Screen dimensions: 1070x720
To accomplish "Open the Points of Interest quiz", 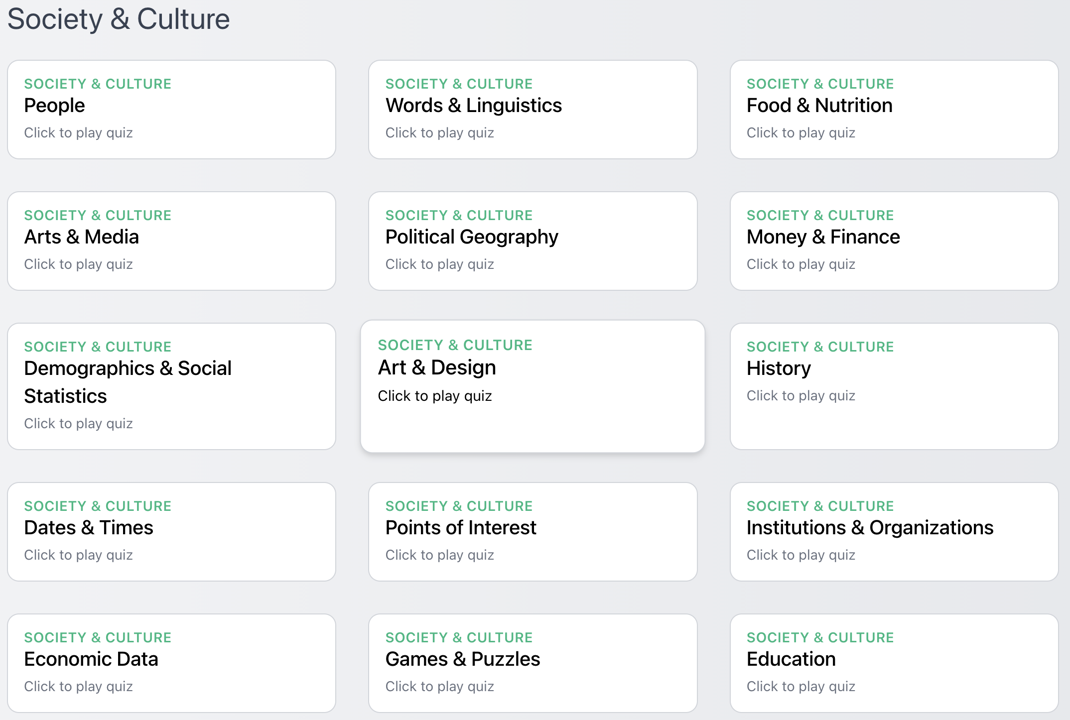I will (x=532, y=531).
